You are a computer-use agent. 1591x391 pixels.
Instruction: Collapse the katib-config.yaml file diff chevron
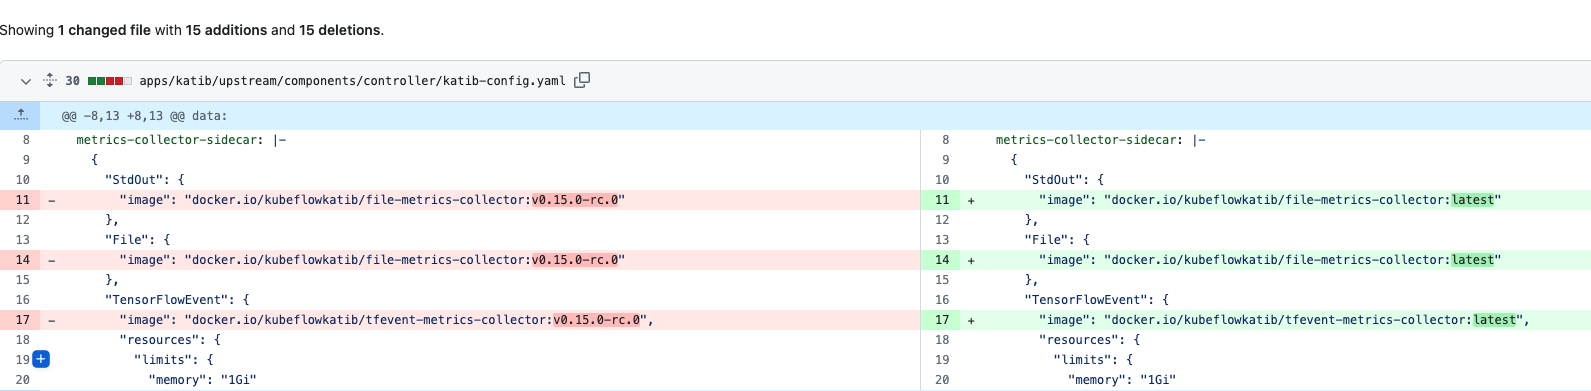[x=26, y=81]
